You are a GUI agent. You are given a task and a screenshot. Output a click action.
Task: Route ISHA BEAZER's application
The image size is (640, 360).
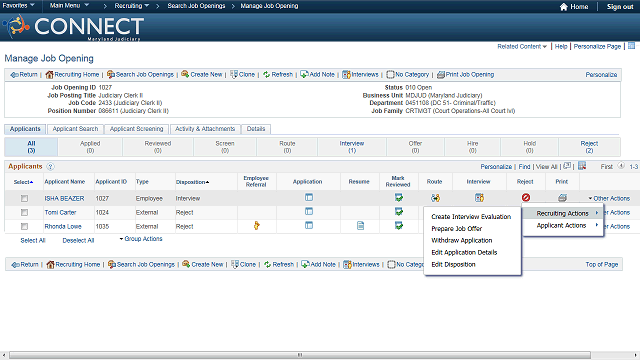click(x=435, y=198)
